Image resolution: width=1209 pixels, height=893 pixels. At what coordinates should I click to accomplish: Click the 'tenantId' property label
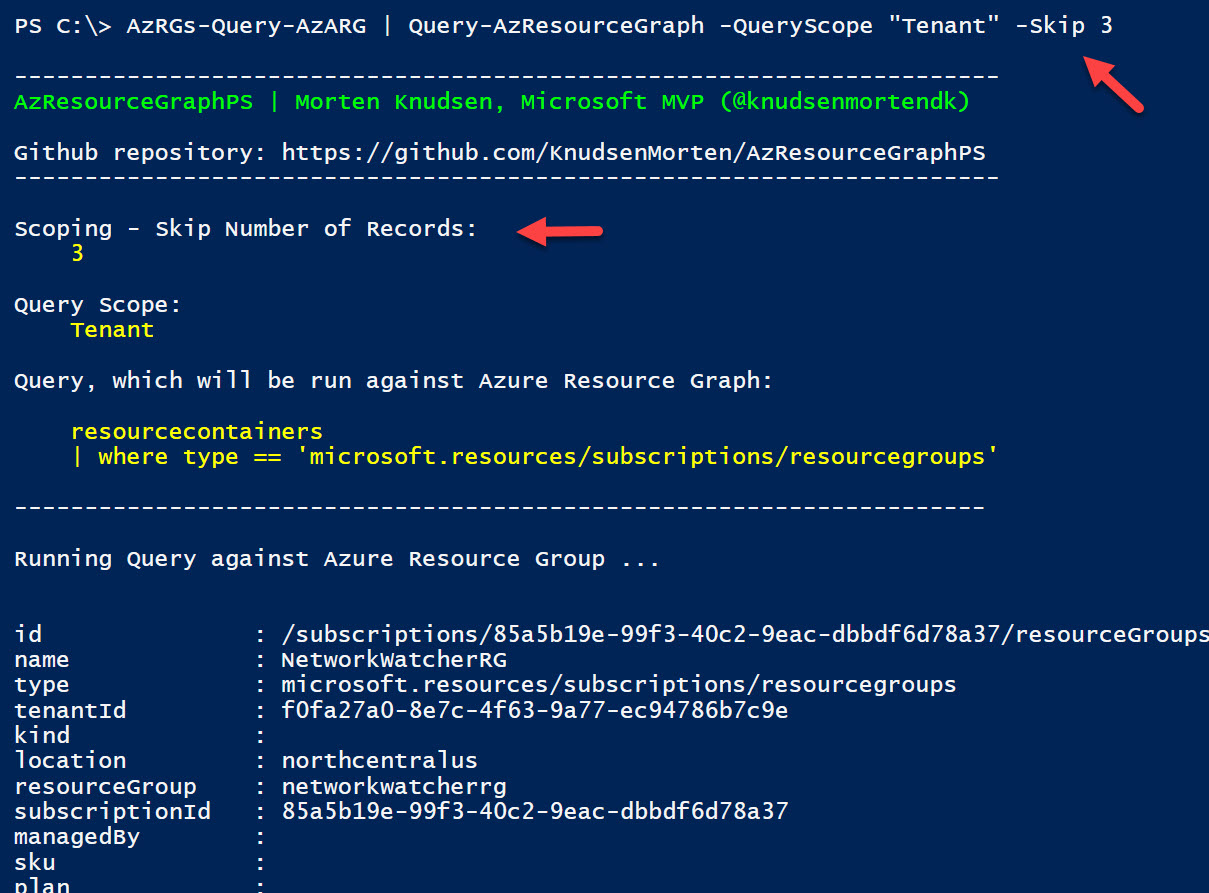[70, 711]
